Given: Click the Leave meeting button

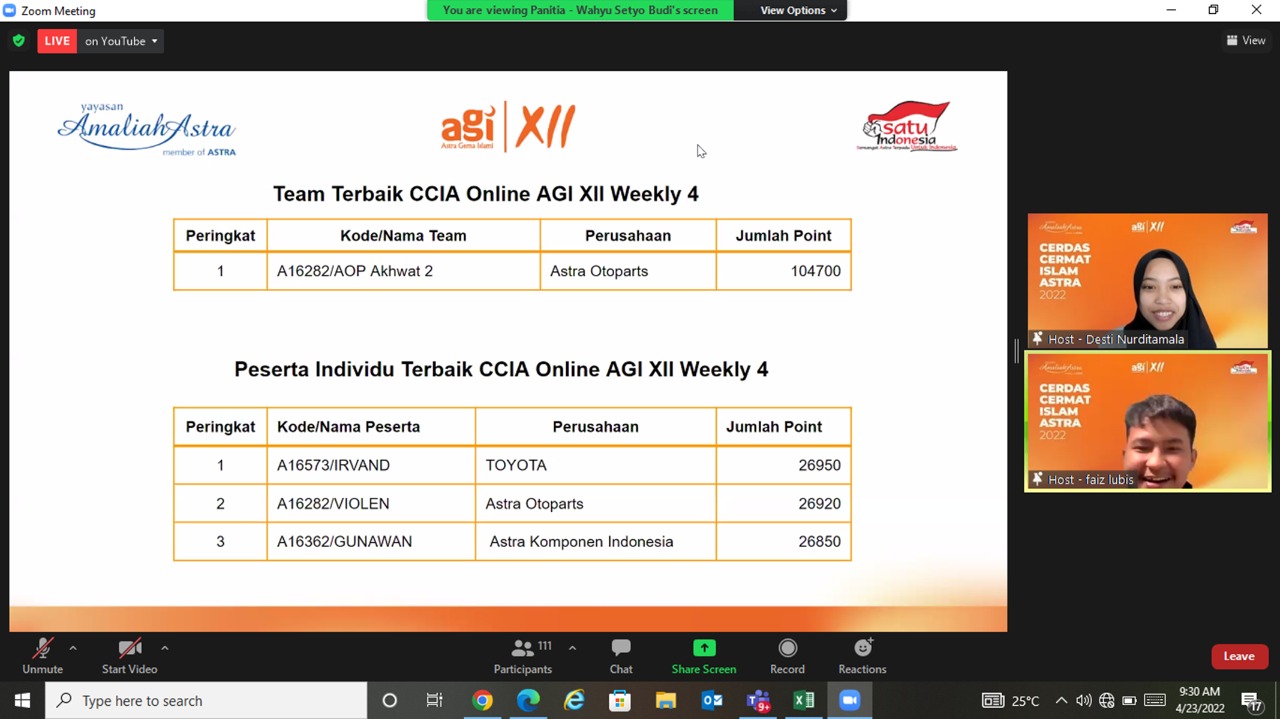Looking at the screenshot, I should (x=1238, y=656).
